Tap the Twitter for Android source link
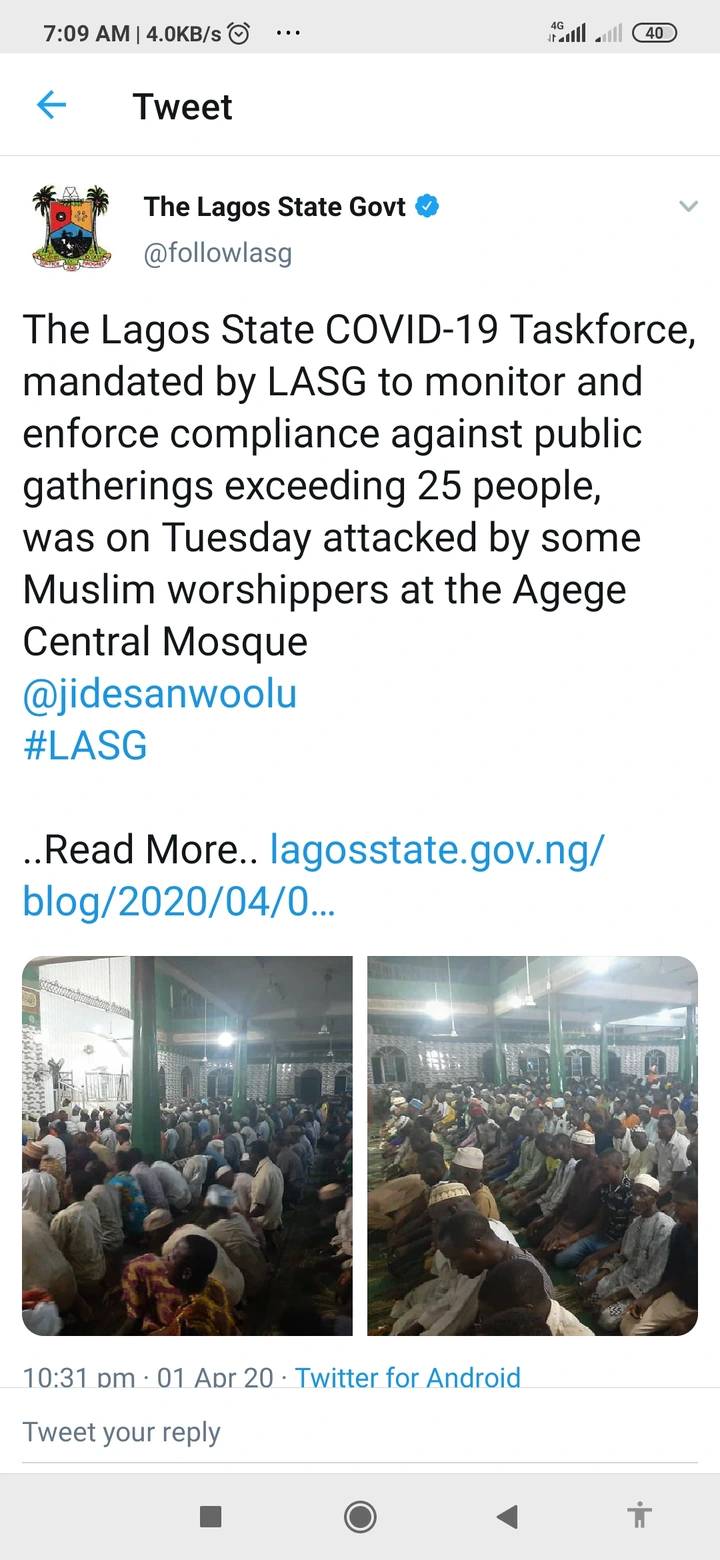This screenshot has width=720, height=1560. click(408, 1376)
